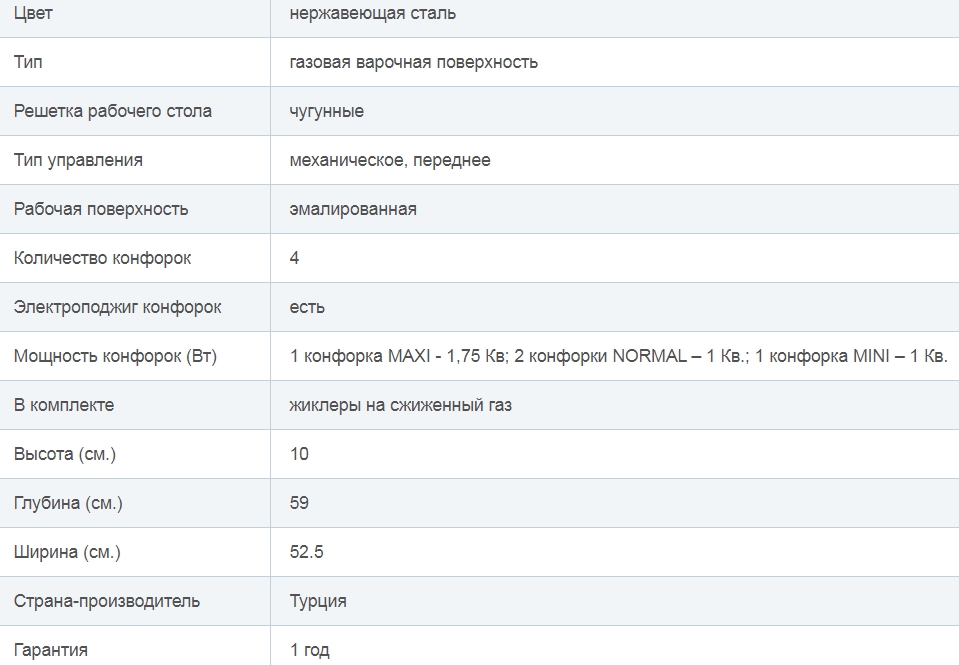Select the "чугунные" value cell
The width and height of the screenshot is (959, 665).
pyautogui.click(x=327, y=111)
